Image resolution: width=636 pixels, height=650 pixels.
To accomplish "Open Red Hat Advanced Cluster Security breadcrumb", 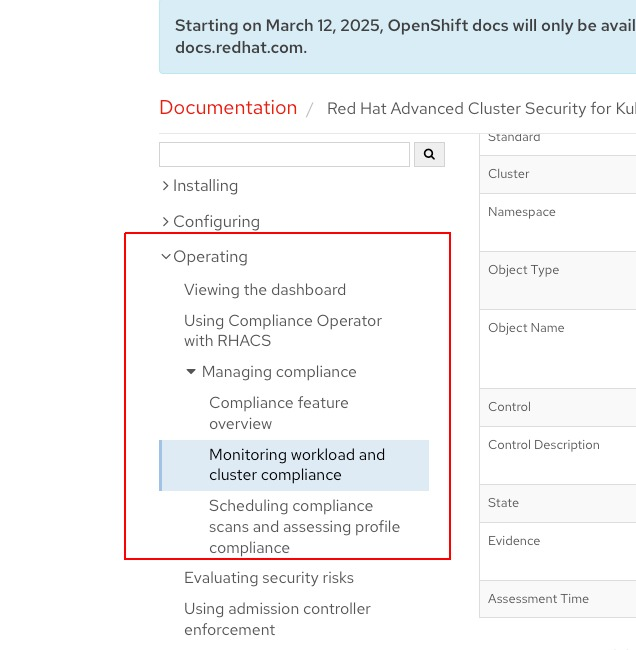I will [x=481, y=109].
